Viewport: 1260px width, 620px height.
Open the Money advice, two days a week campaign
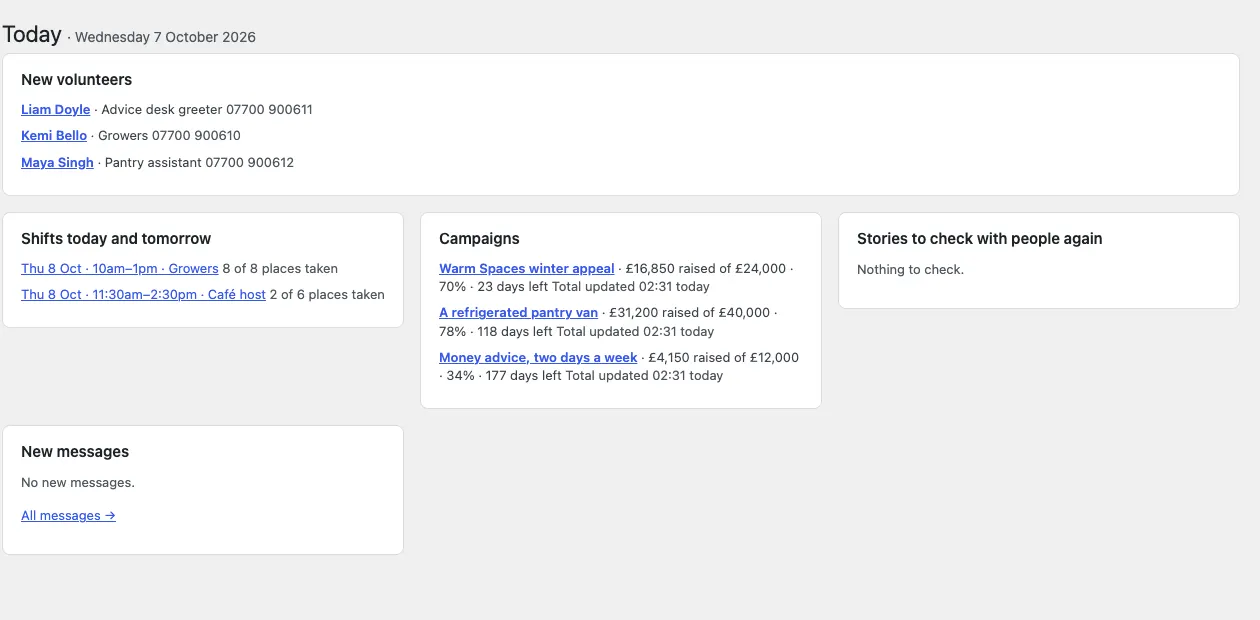click(x=538, y=358)
